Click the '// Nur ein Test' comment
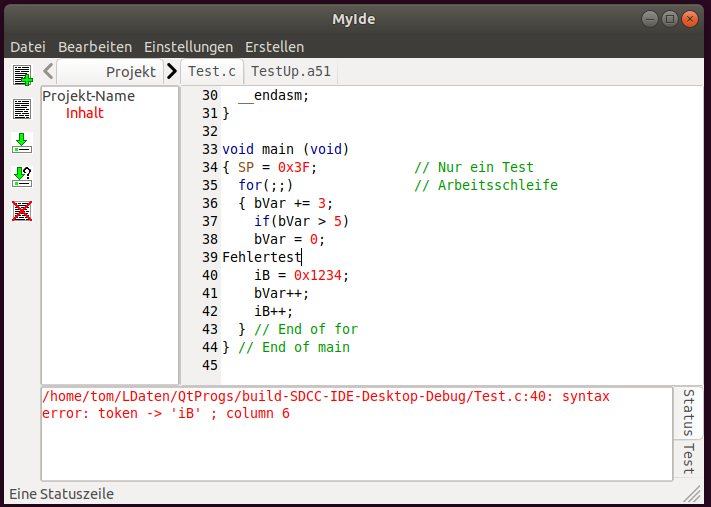The height and width of the screenshot is (507, 711). tap(474, 167)
